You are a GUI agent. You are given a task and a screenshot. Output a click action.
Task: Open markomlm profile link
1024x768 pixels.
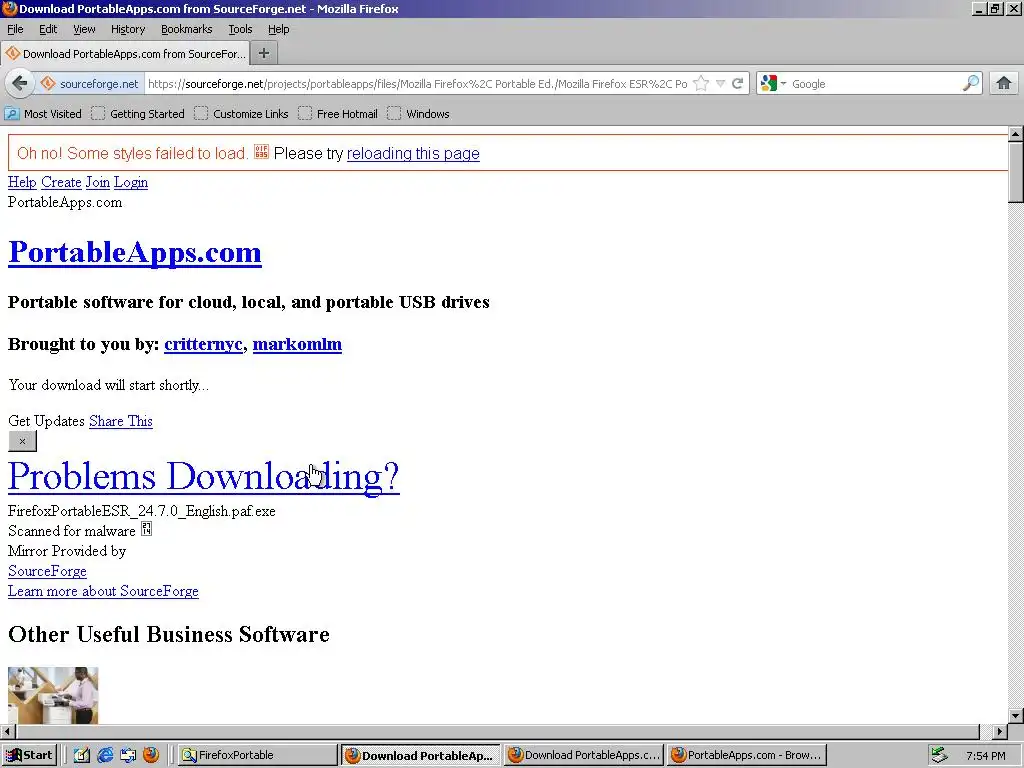coord(297,344)
